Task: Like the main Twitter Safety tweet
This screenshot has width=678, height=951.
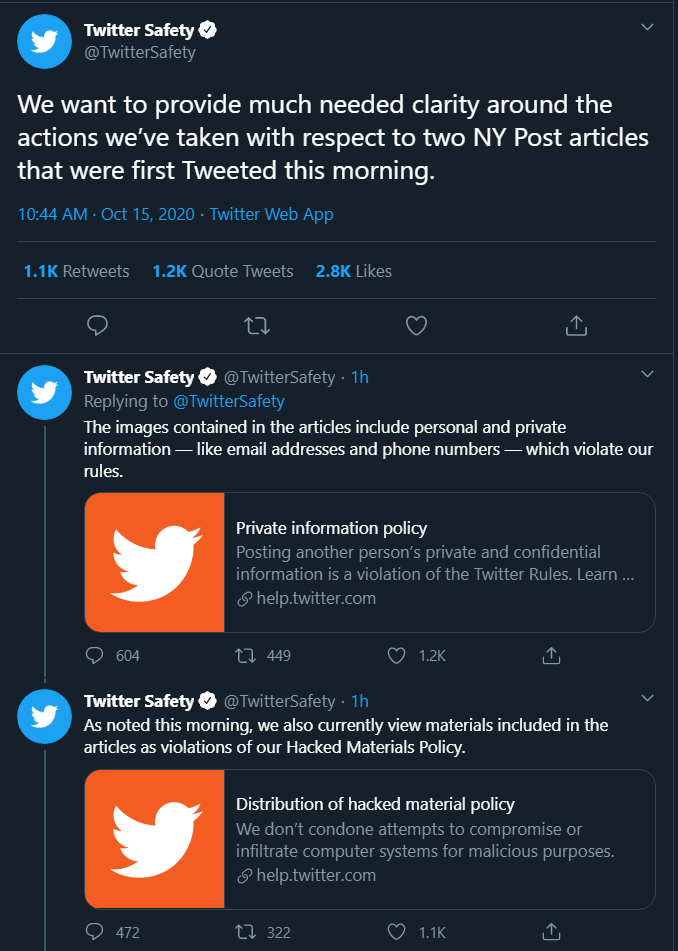Action: pyautogui.click(x=416, y=326)
